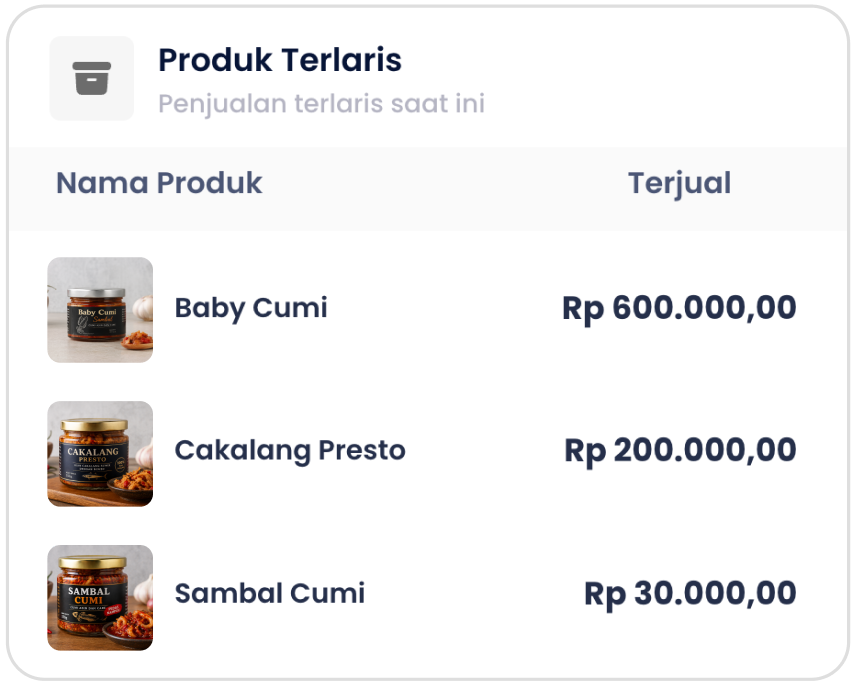Click the Baby Cumi product thumbnail
Viewport: 852px width, 688px height.
tap(100, 310)
